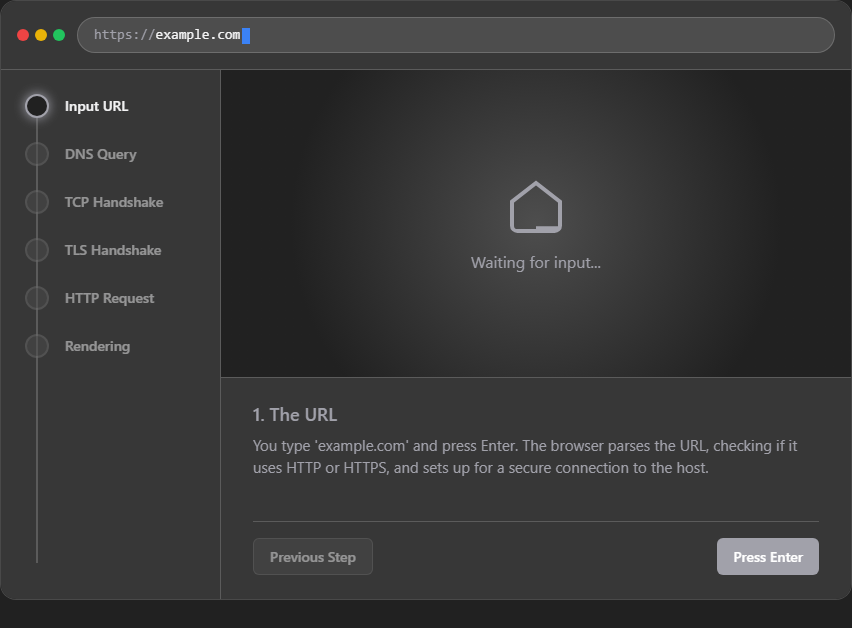Click the paragraph starting 'You type example.com'
Image resolution: width=852 pixels, height=628 pixels.
coord(525,457)
